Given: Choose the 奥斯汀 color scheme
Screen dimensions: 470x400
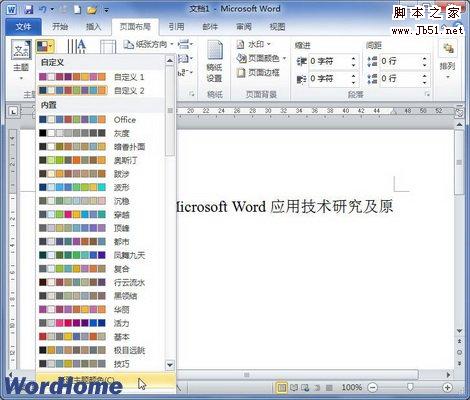Looking at the screenshot, I should point(100,160).
